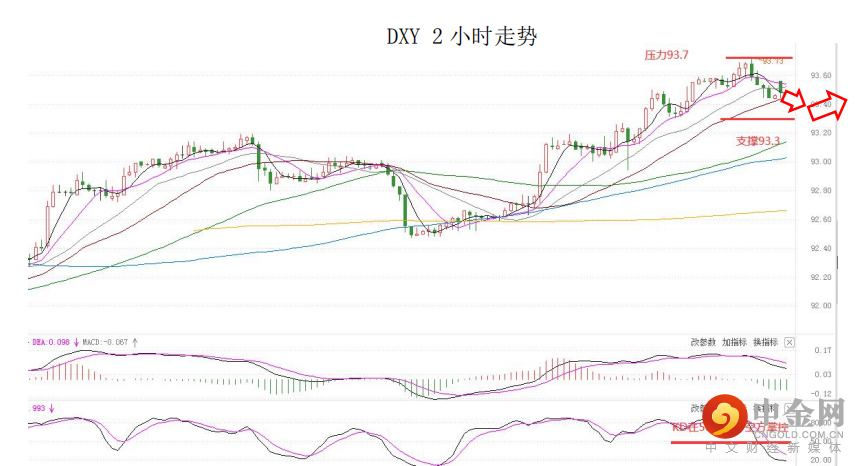Viewport: 859px width, 466px height.
Task: Click the 92.80 price axis label
Action: tap(821, 191)
